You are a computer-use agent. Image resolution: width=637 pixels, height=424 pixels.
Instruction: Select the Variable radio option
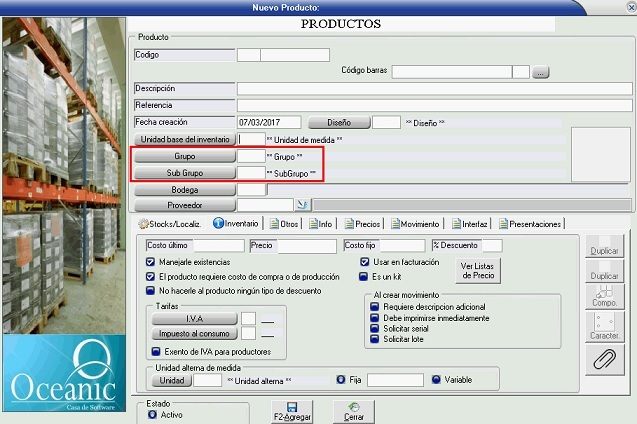pyautogui.click(x=437, y=380)
